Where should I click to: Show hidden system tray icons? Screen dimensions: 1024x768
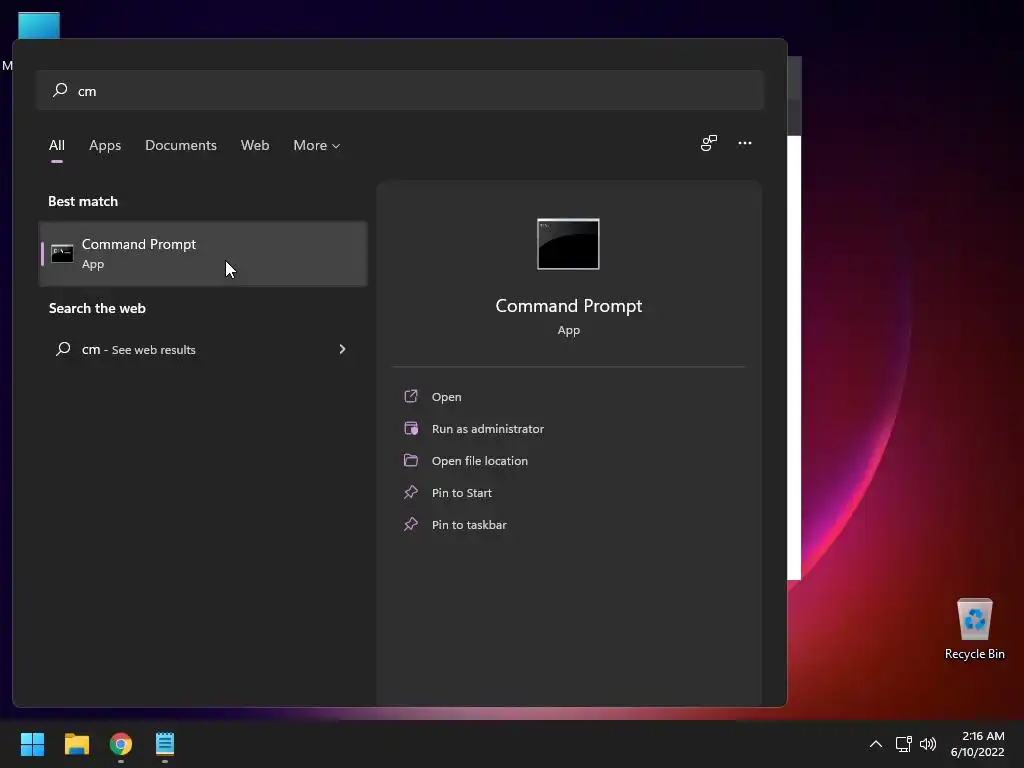pyautogui.click(x=876, y=744)
